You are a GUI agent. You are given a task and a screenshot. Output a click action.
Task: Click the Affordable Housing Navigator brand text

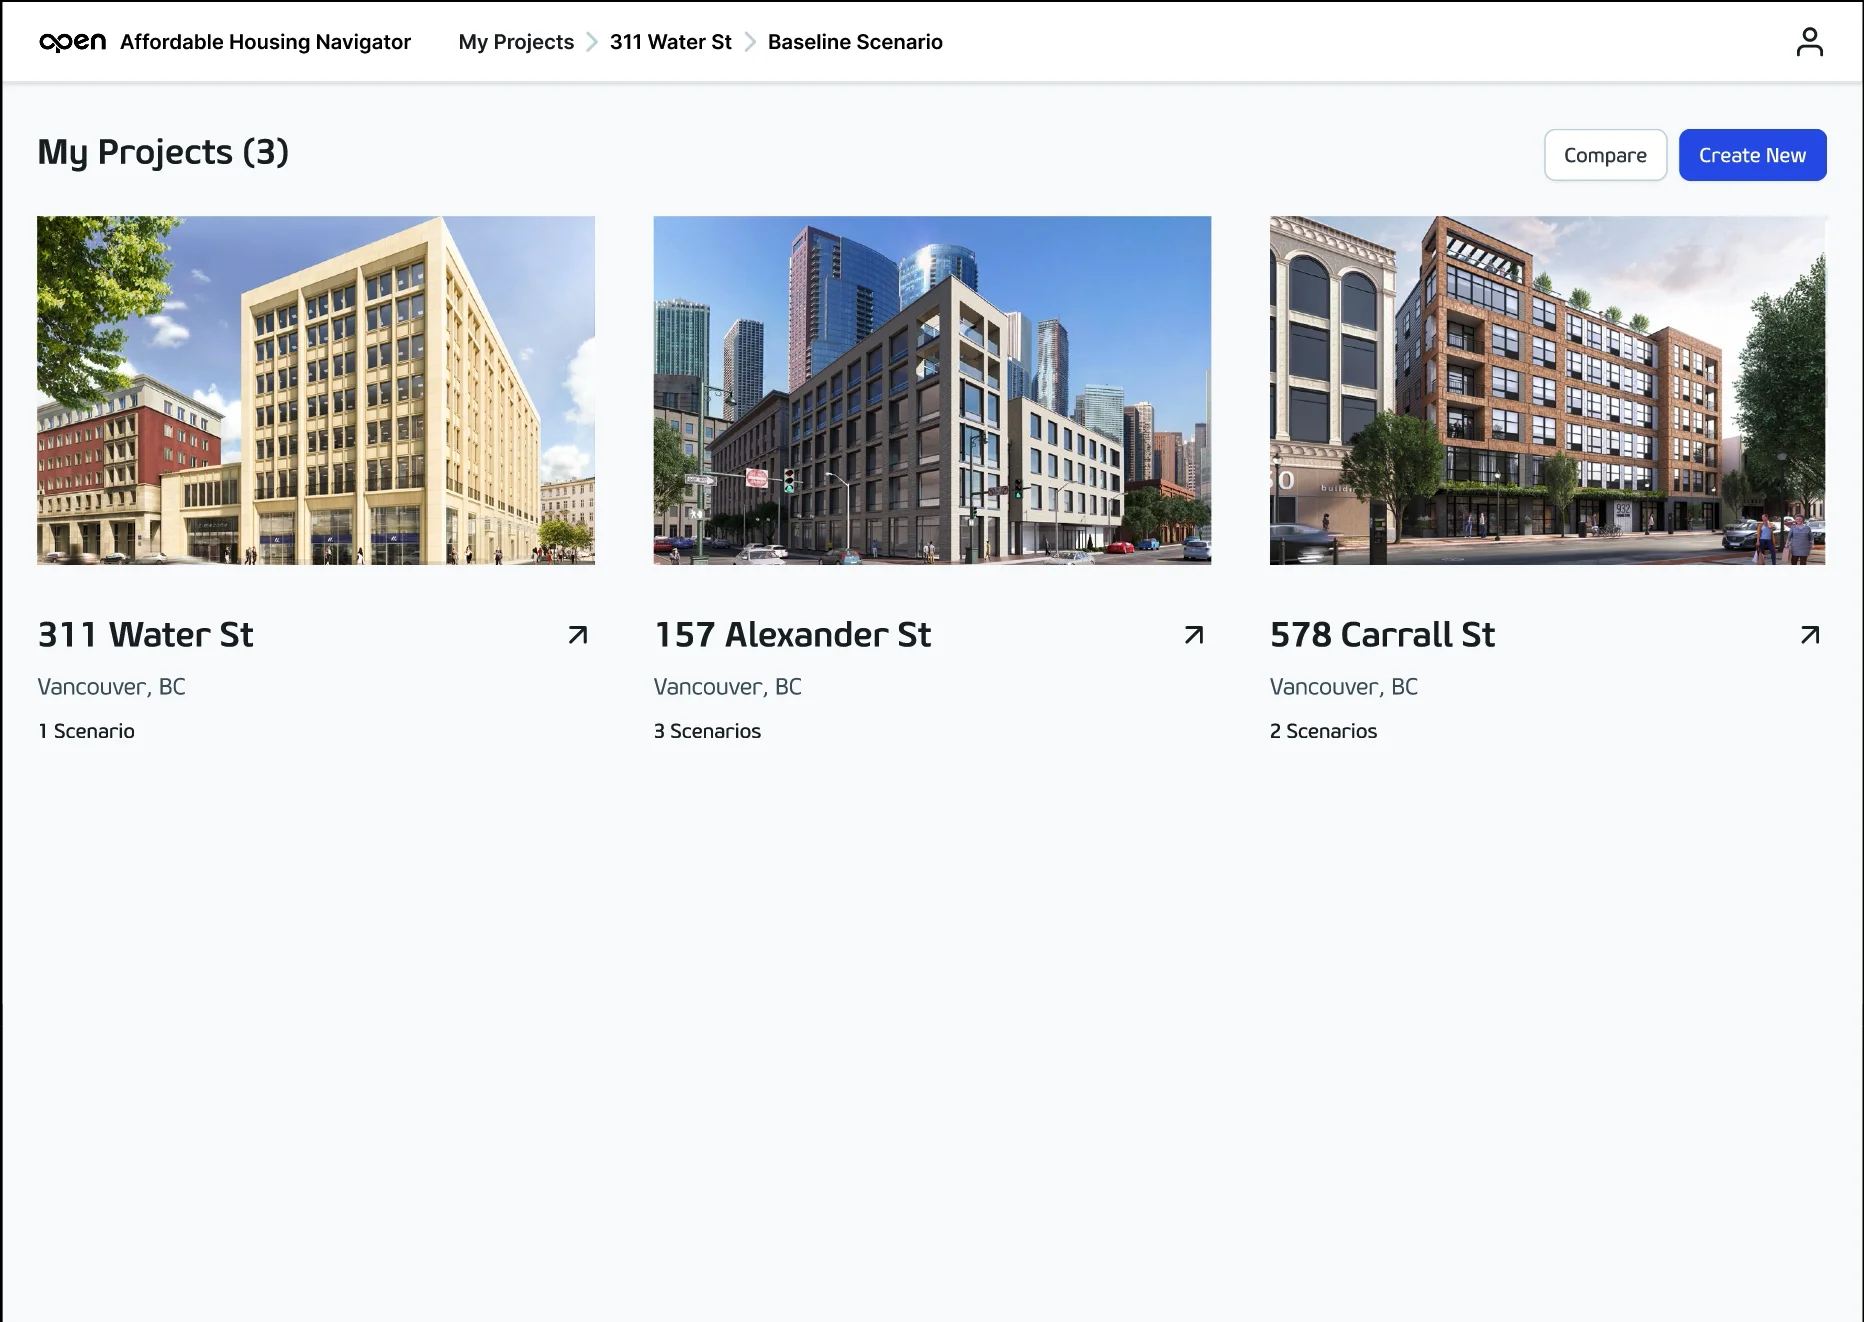(x=265, y=42)
